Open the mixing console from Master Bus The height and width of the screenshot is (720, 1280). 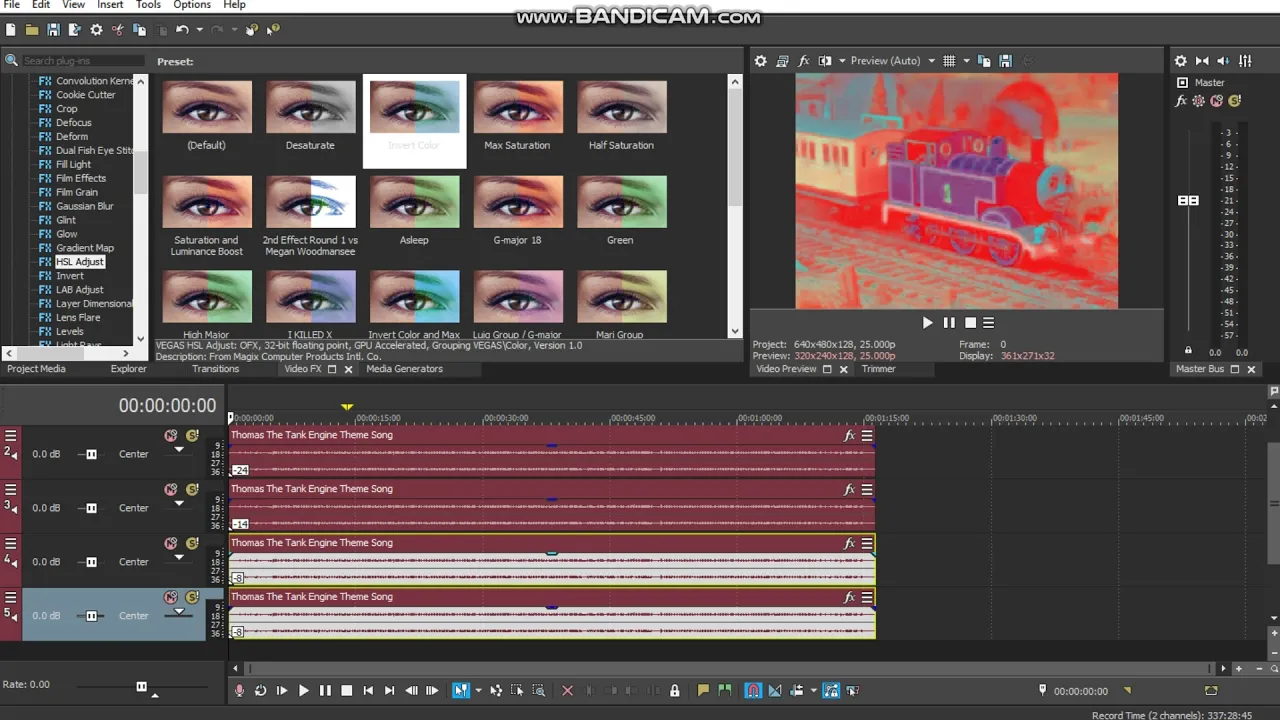pos(1246,61)
